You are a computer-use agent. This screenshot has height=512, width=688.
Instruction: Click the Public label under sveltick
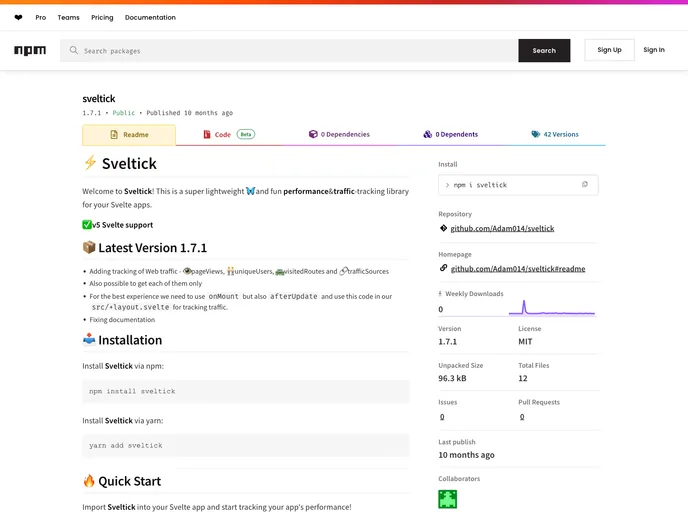coord(124,113)
